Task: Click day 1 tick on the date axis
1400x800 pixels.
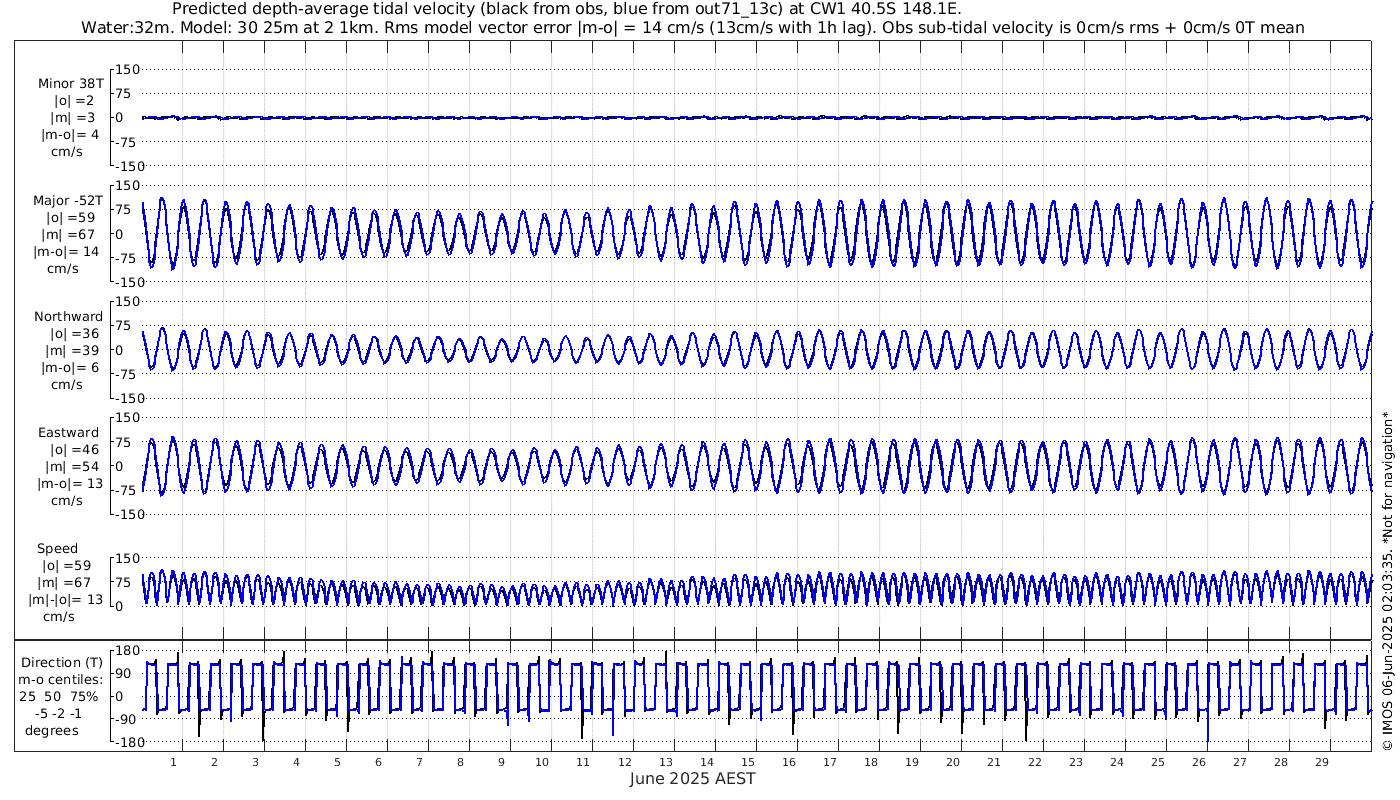Action: pyautogui.click(x=174, y=762)
